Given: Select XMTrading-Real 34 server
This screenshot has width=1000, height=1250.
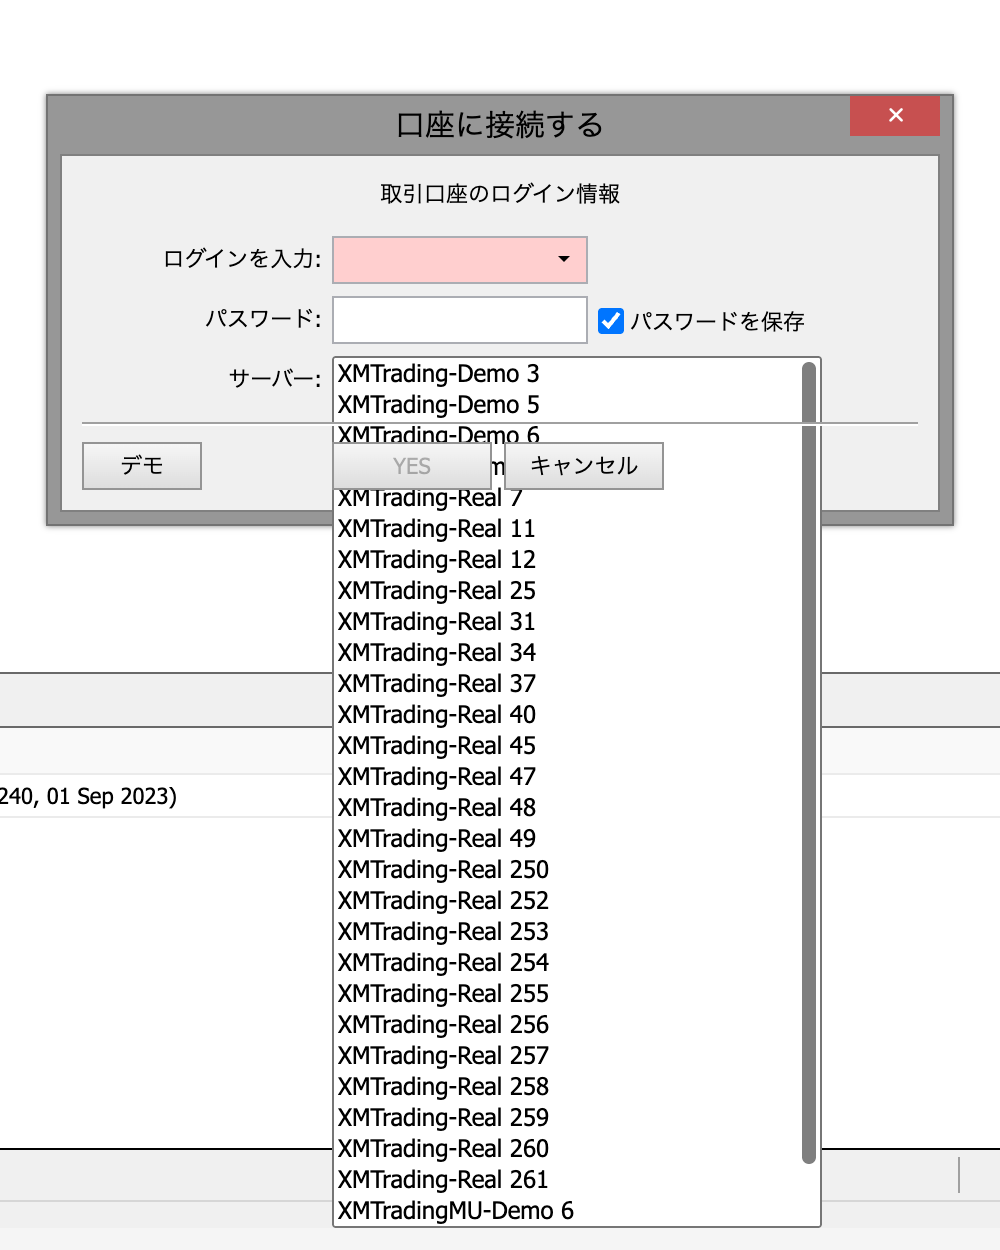Looking at the screenshot, I should coord(568,653).
